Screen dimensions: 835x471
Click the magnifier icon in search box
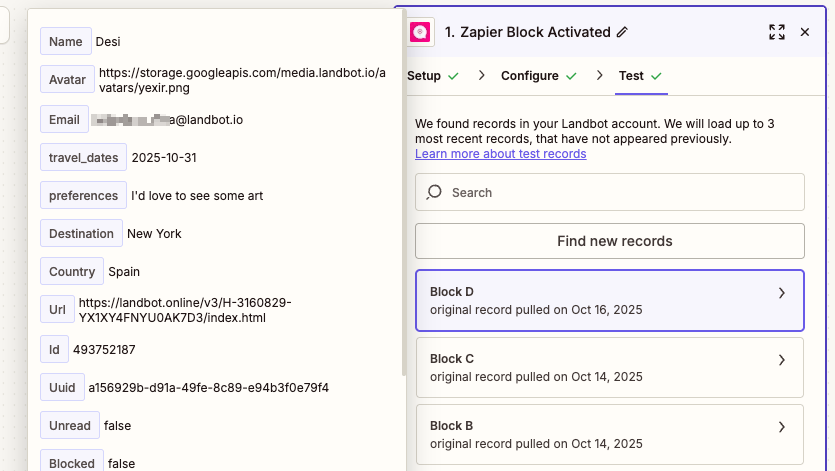[x=435, y=192]
